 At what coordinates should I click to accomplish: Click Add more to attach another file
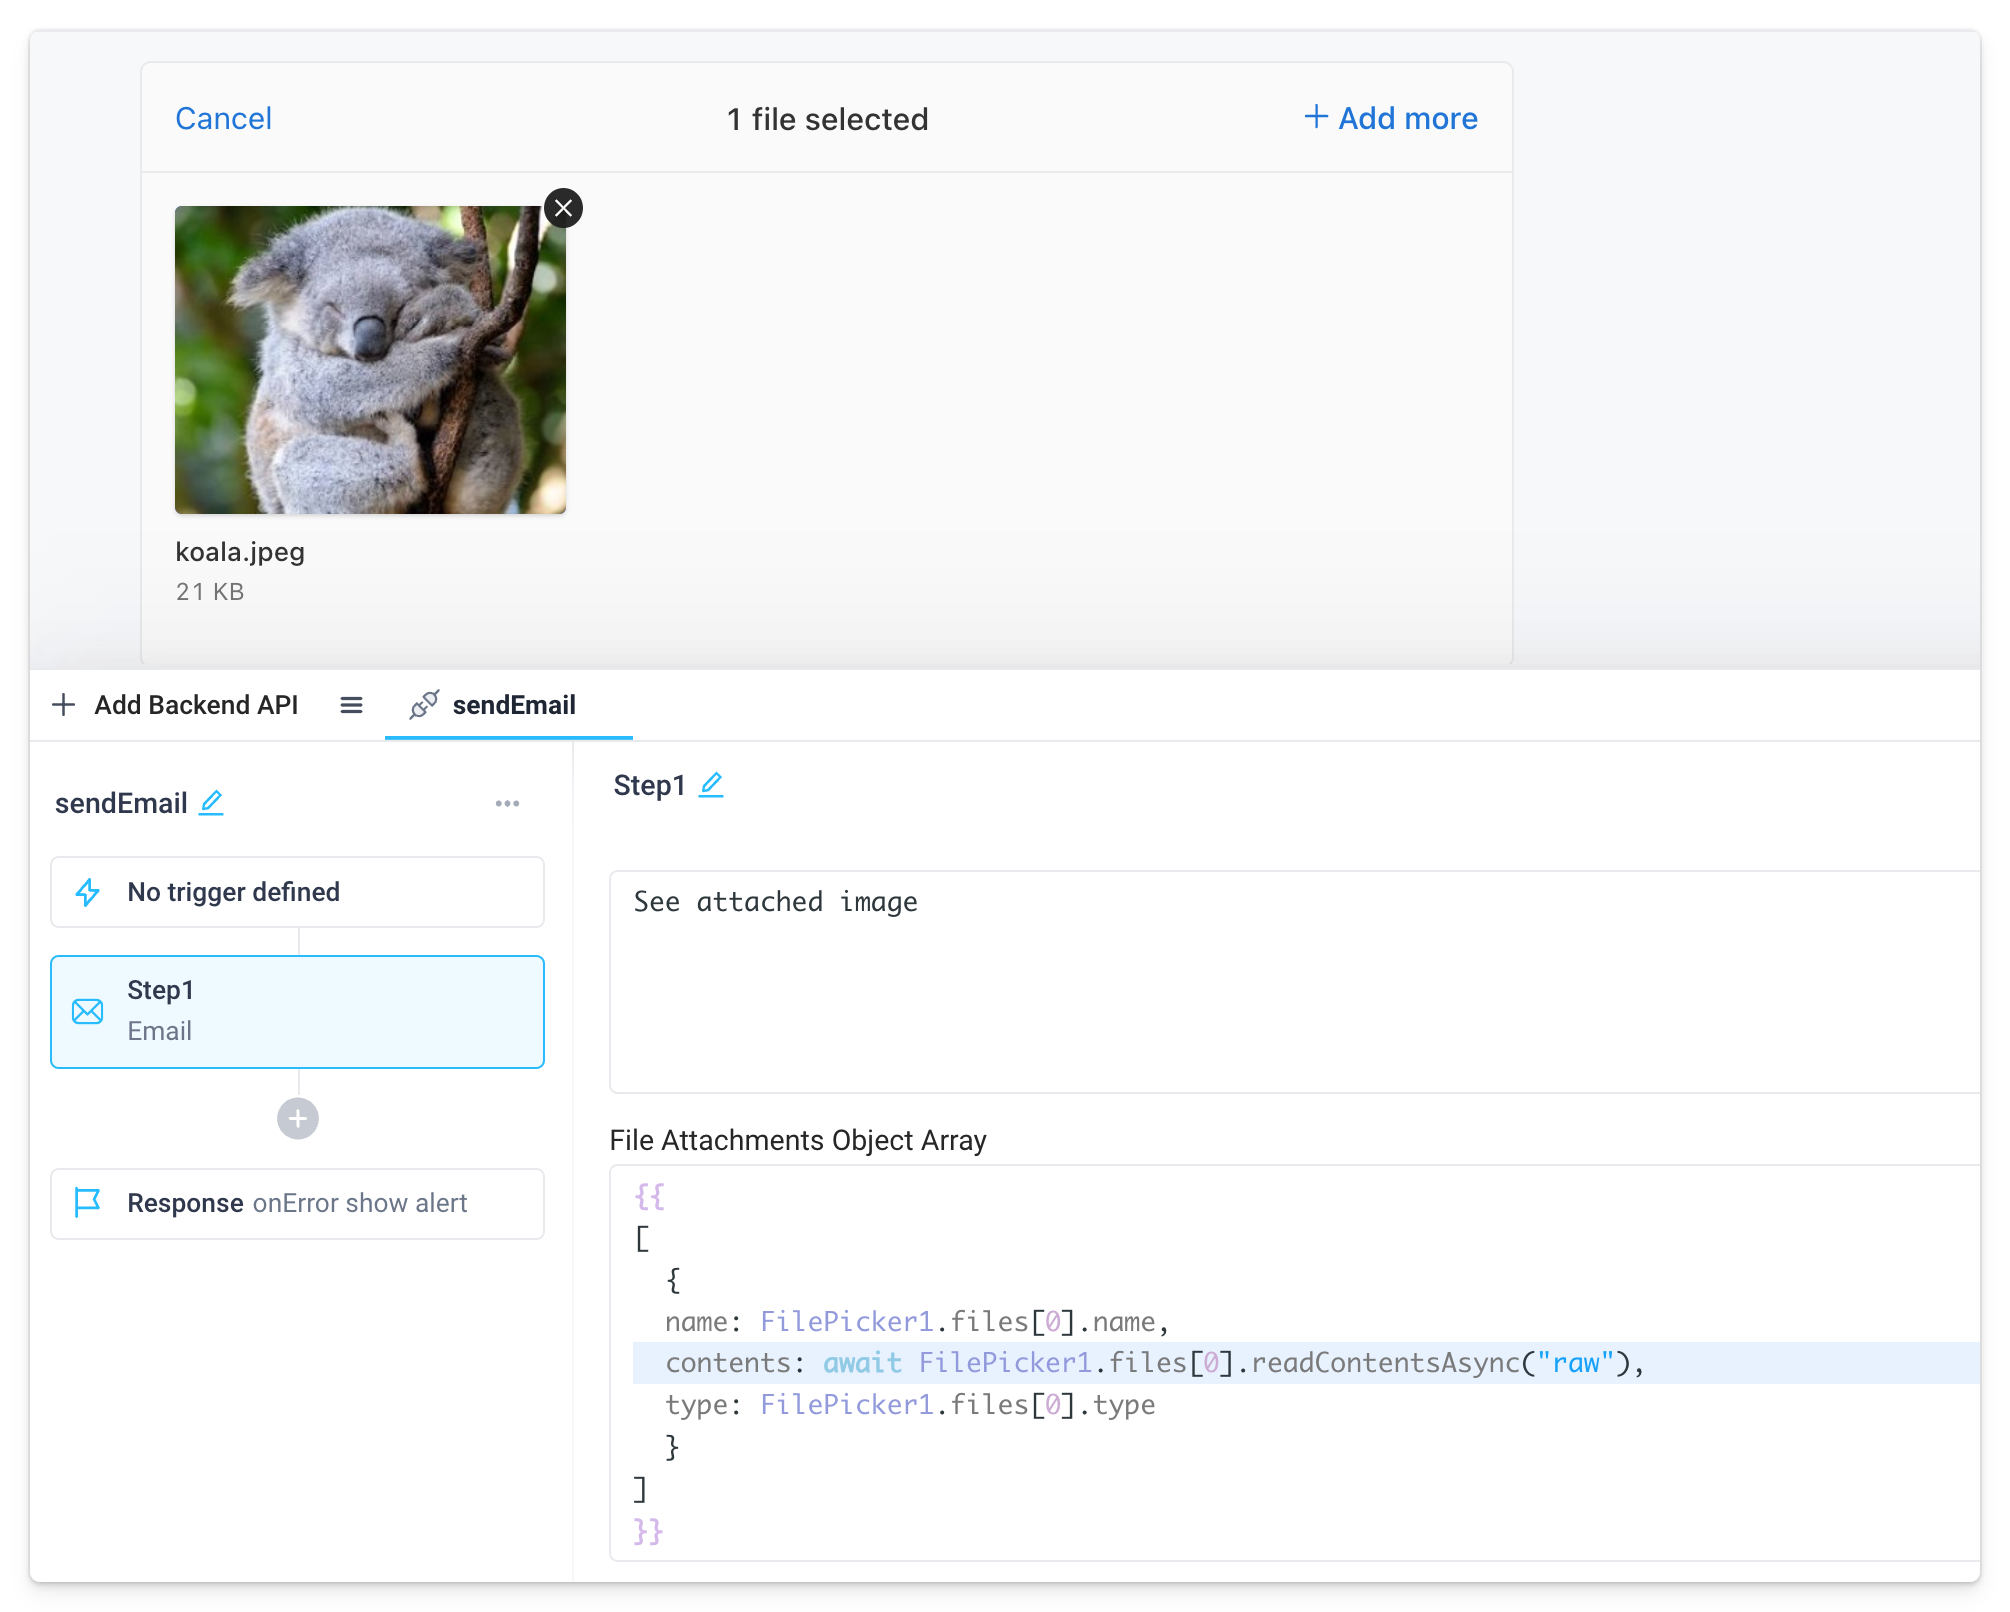click(x=1392, y=118)
